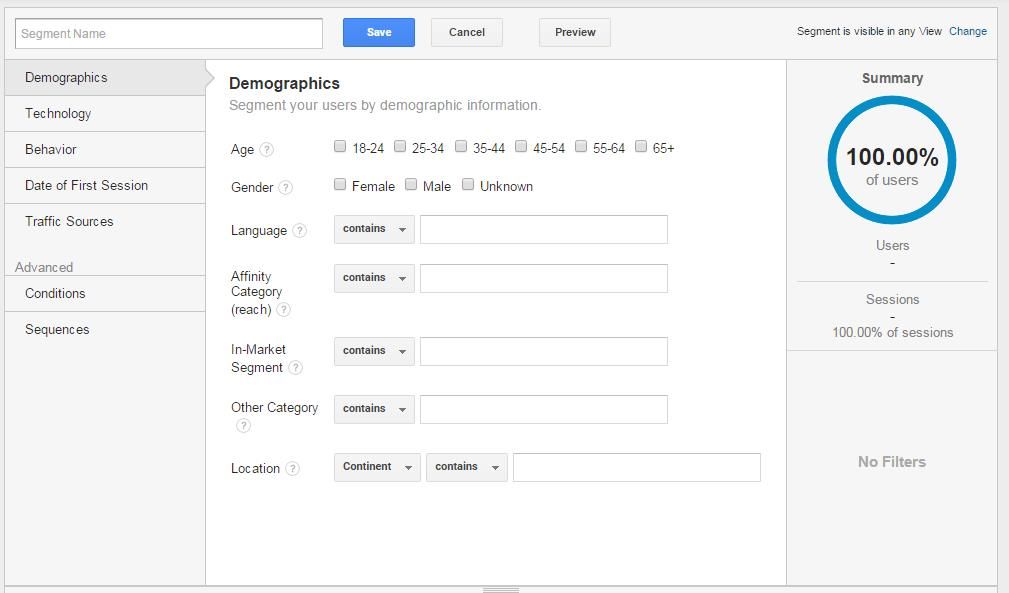Check the 55-64 age group
This screenshot has width=1009, height=593.
click(x=581, y=146)
